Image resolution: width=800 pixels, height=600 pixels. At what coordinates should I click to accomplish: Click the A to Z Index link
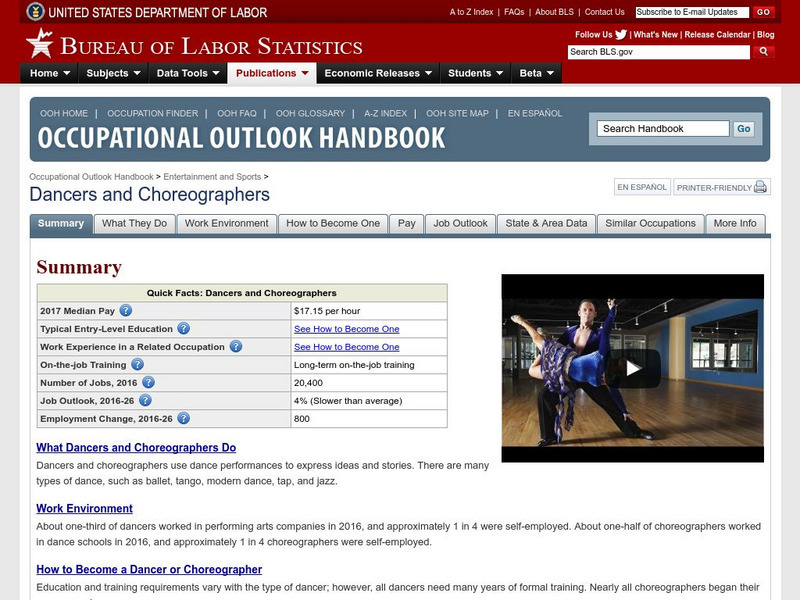point(471,12)
